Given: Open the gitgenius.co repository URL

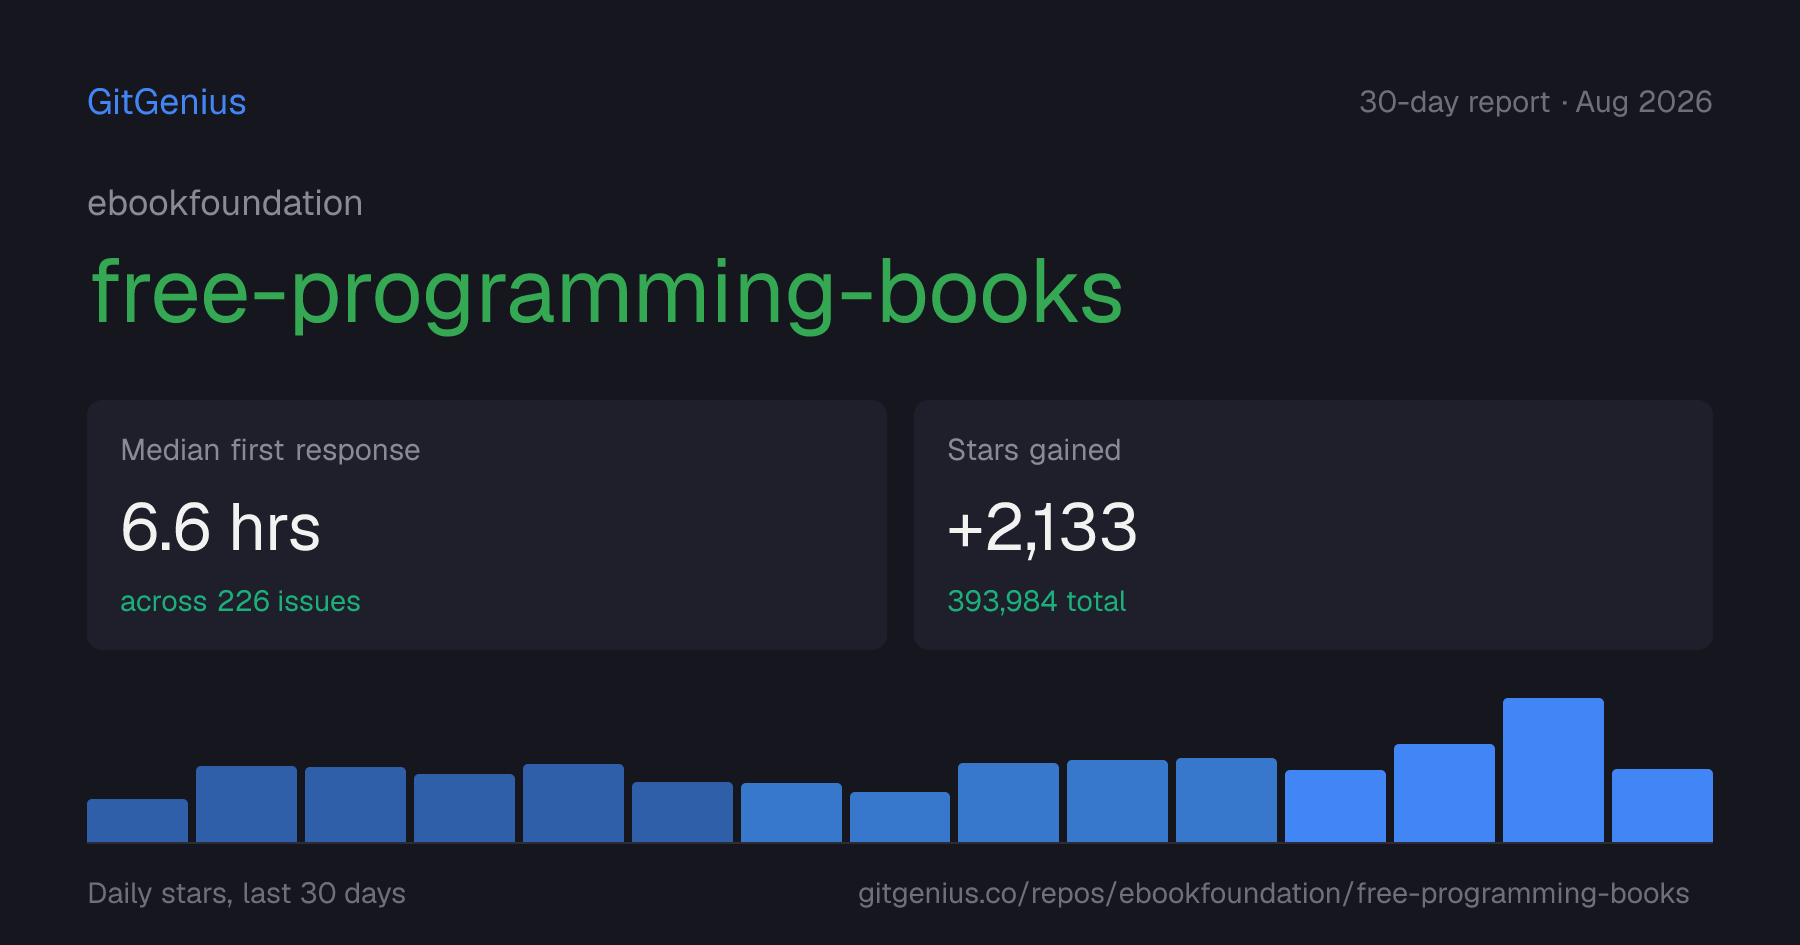Looking at the screenshot, I should tap(1273, 893).
